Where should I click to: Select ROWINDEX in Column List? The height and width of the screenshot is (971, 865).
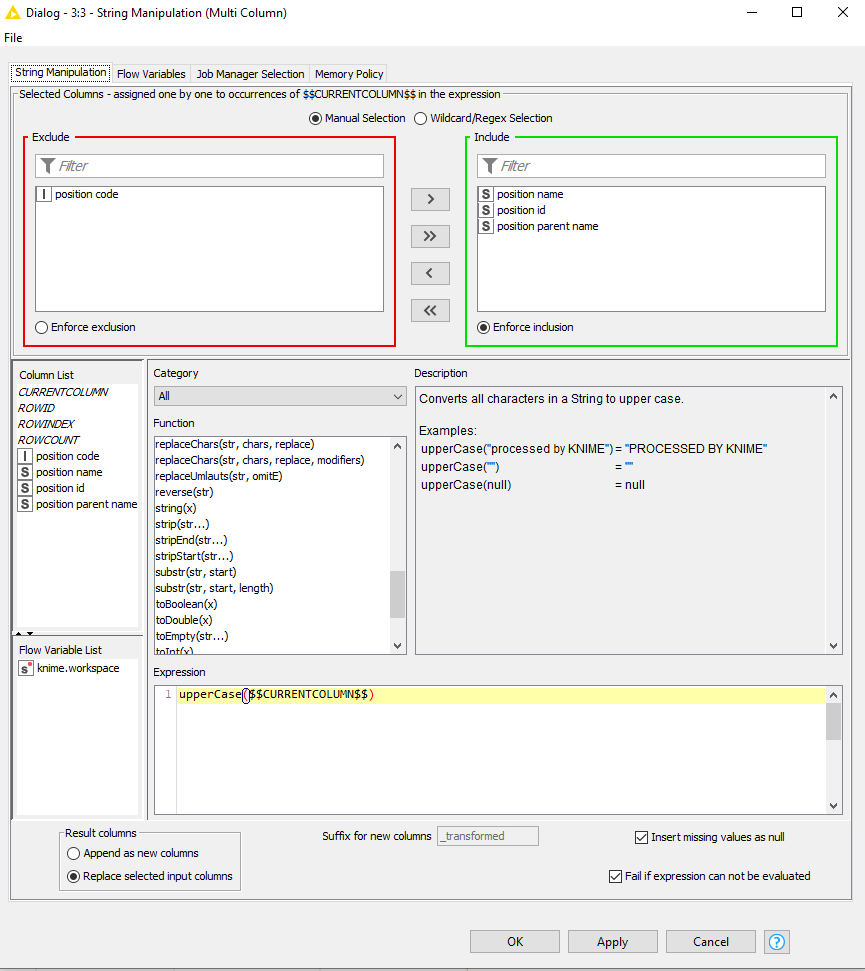click(x=46, y=425)
